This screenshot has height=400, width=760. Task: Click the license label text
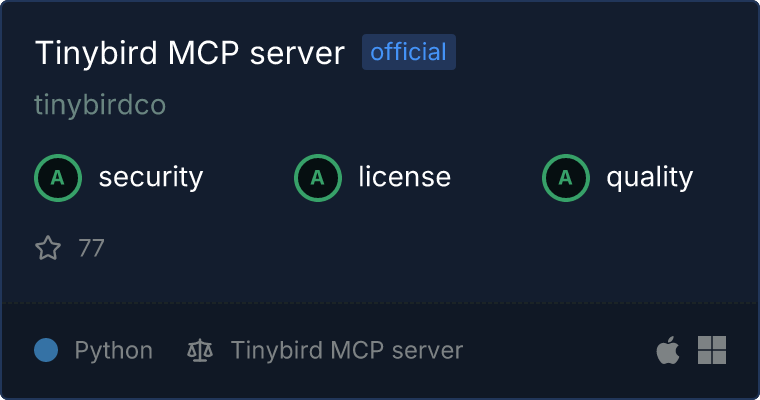coord(405,176)
